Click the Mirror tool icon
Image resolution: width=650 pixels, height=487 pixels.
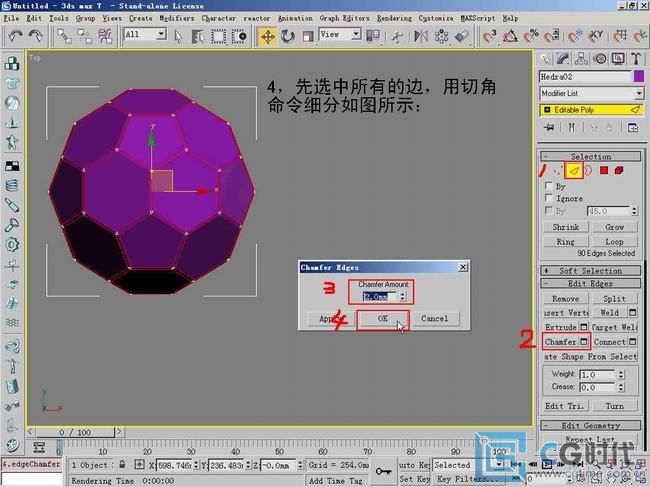pos(421,36)
